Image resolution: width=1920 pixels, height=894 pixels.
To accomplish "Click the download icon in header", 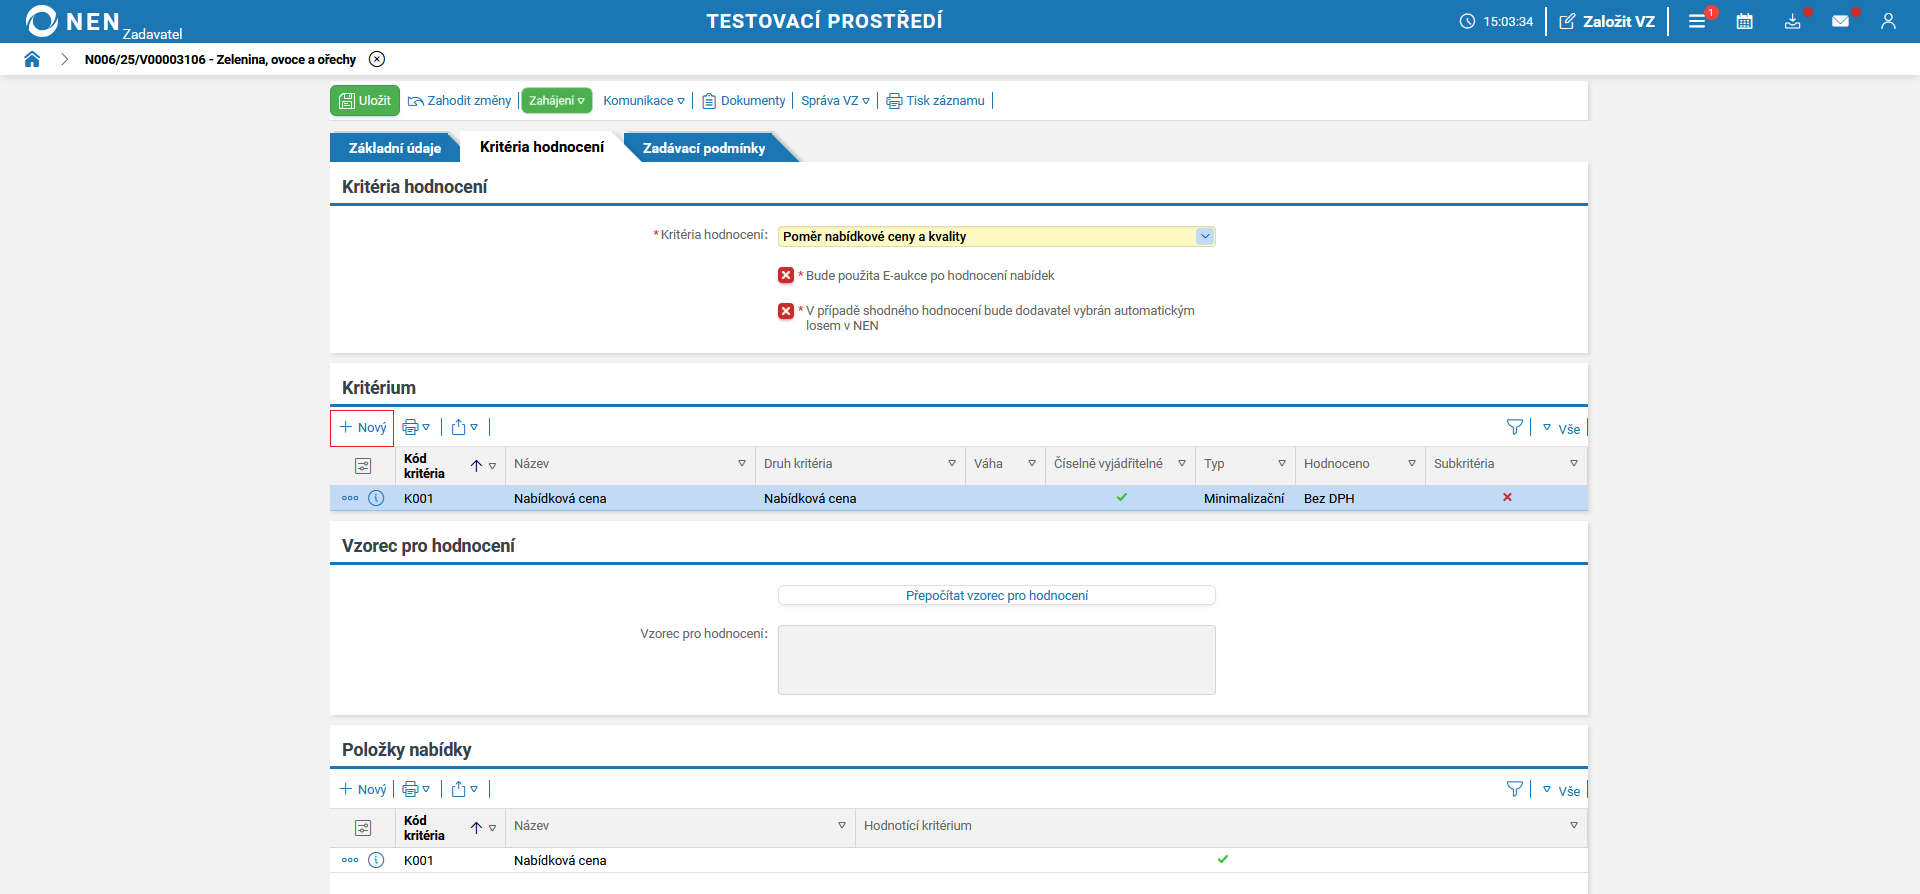I will (1792, 21).
